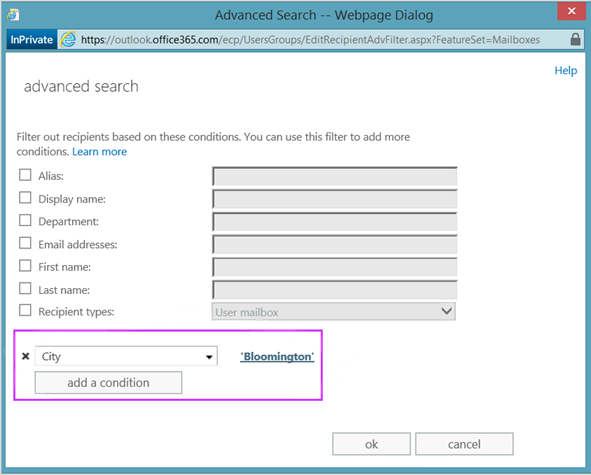Screen dimensions: 591x475
Task: Open the Recipient types User mailbox dropdown
Action: tap(334, 311)
